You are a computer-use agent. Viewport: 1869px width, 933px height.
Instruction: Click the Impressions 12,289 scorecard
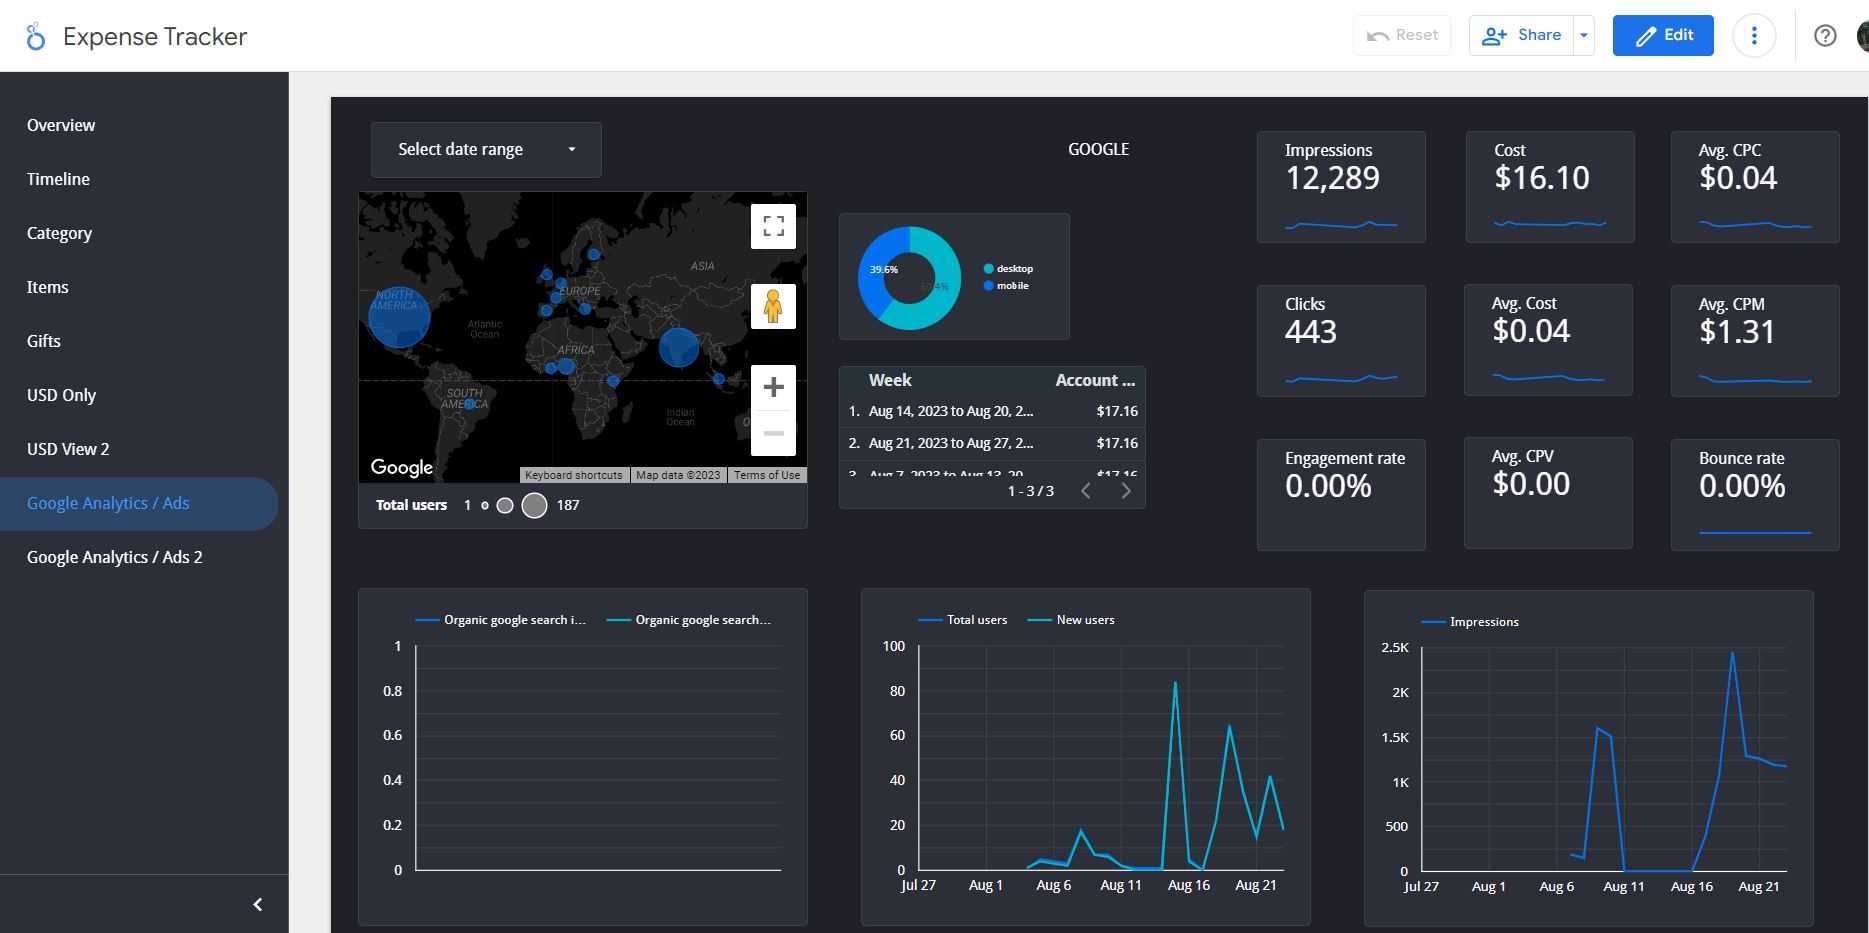[1341, 187]
